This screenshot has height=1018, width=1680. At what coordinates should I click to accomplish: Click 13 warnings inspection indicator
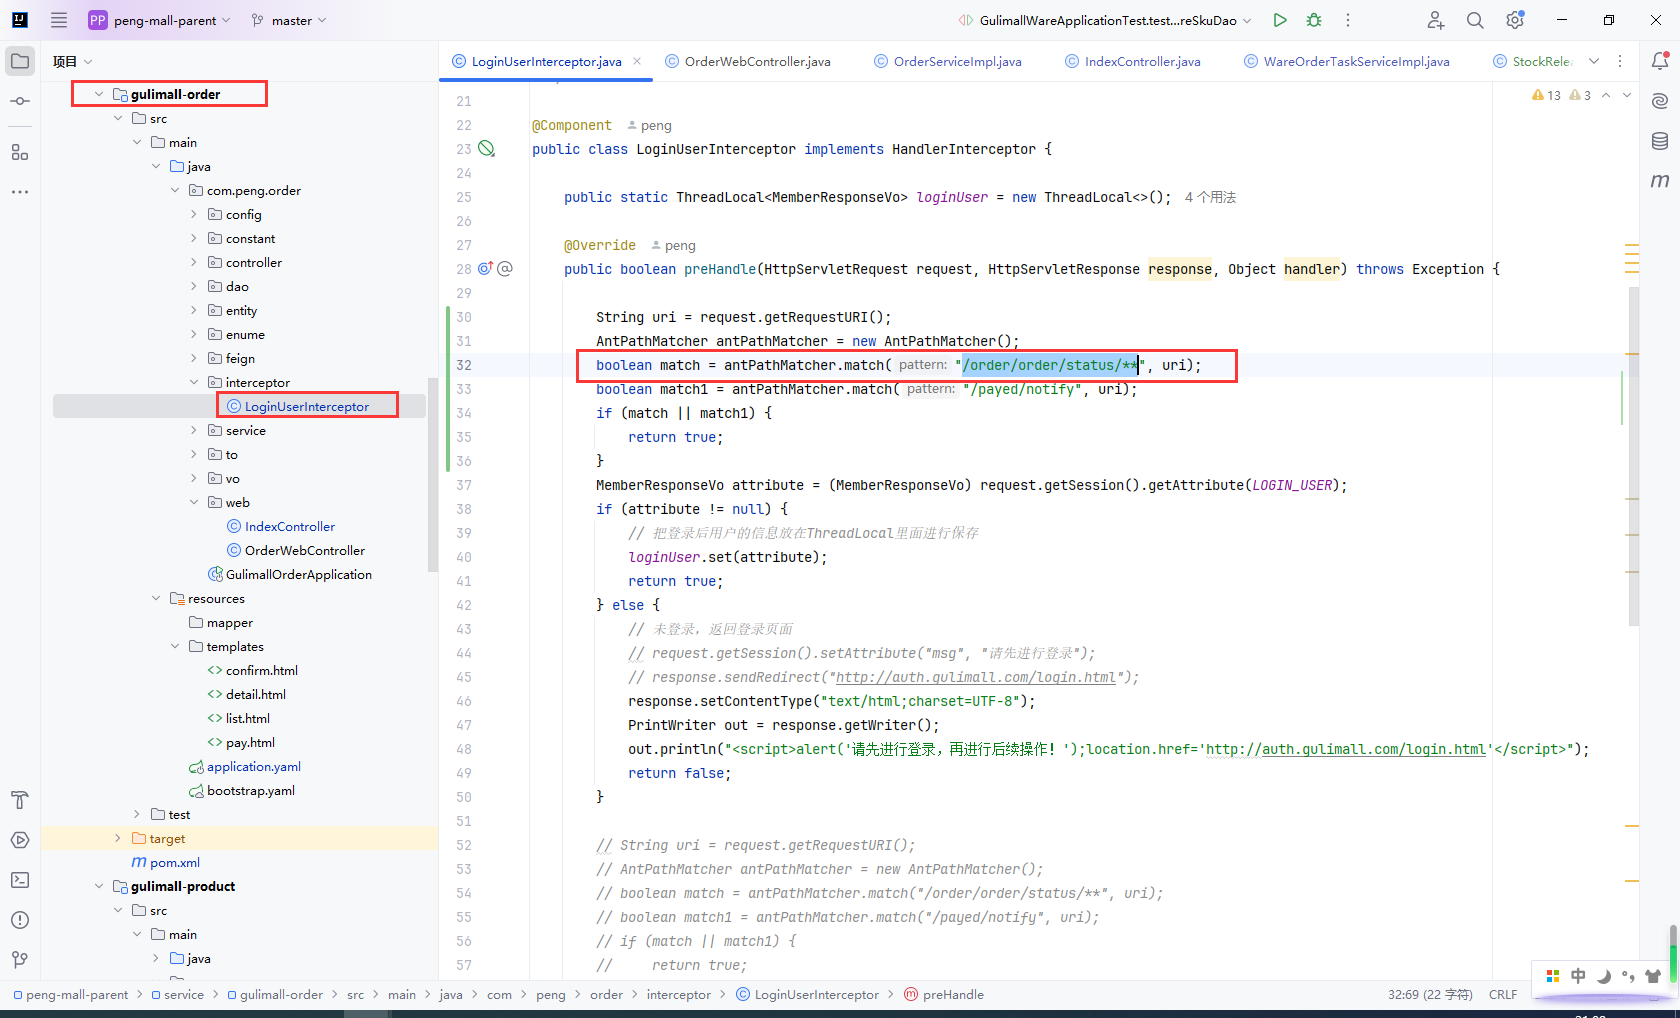click(1546, 95)
